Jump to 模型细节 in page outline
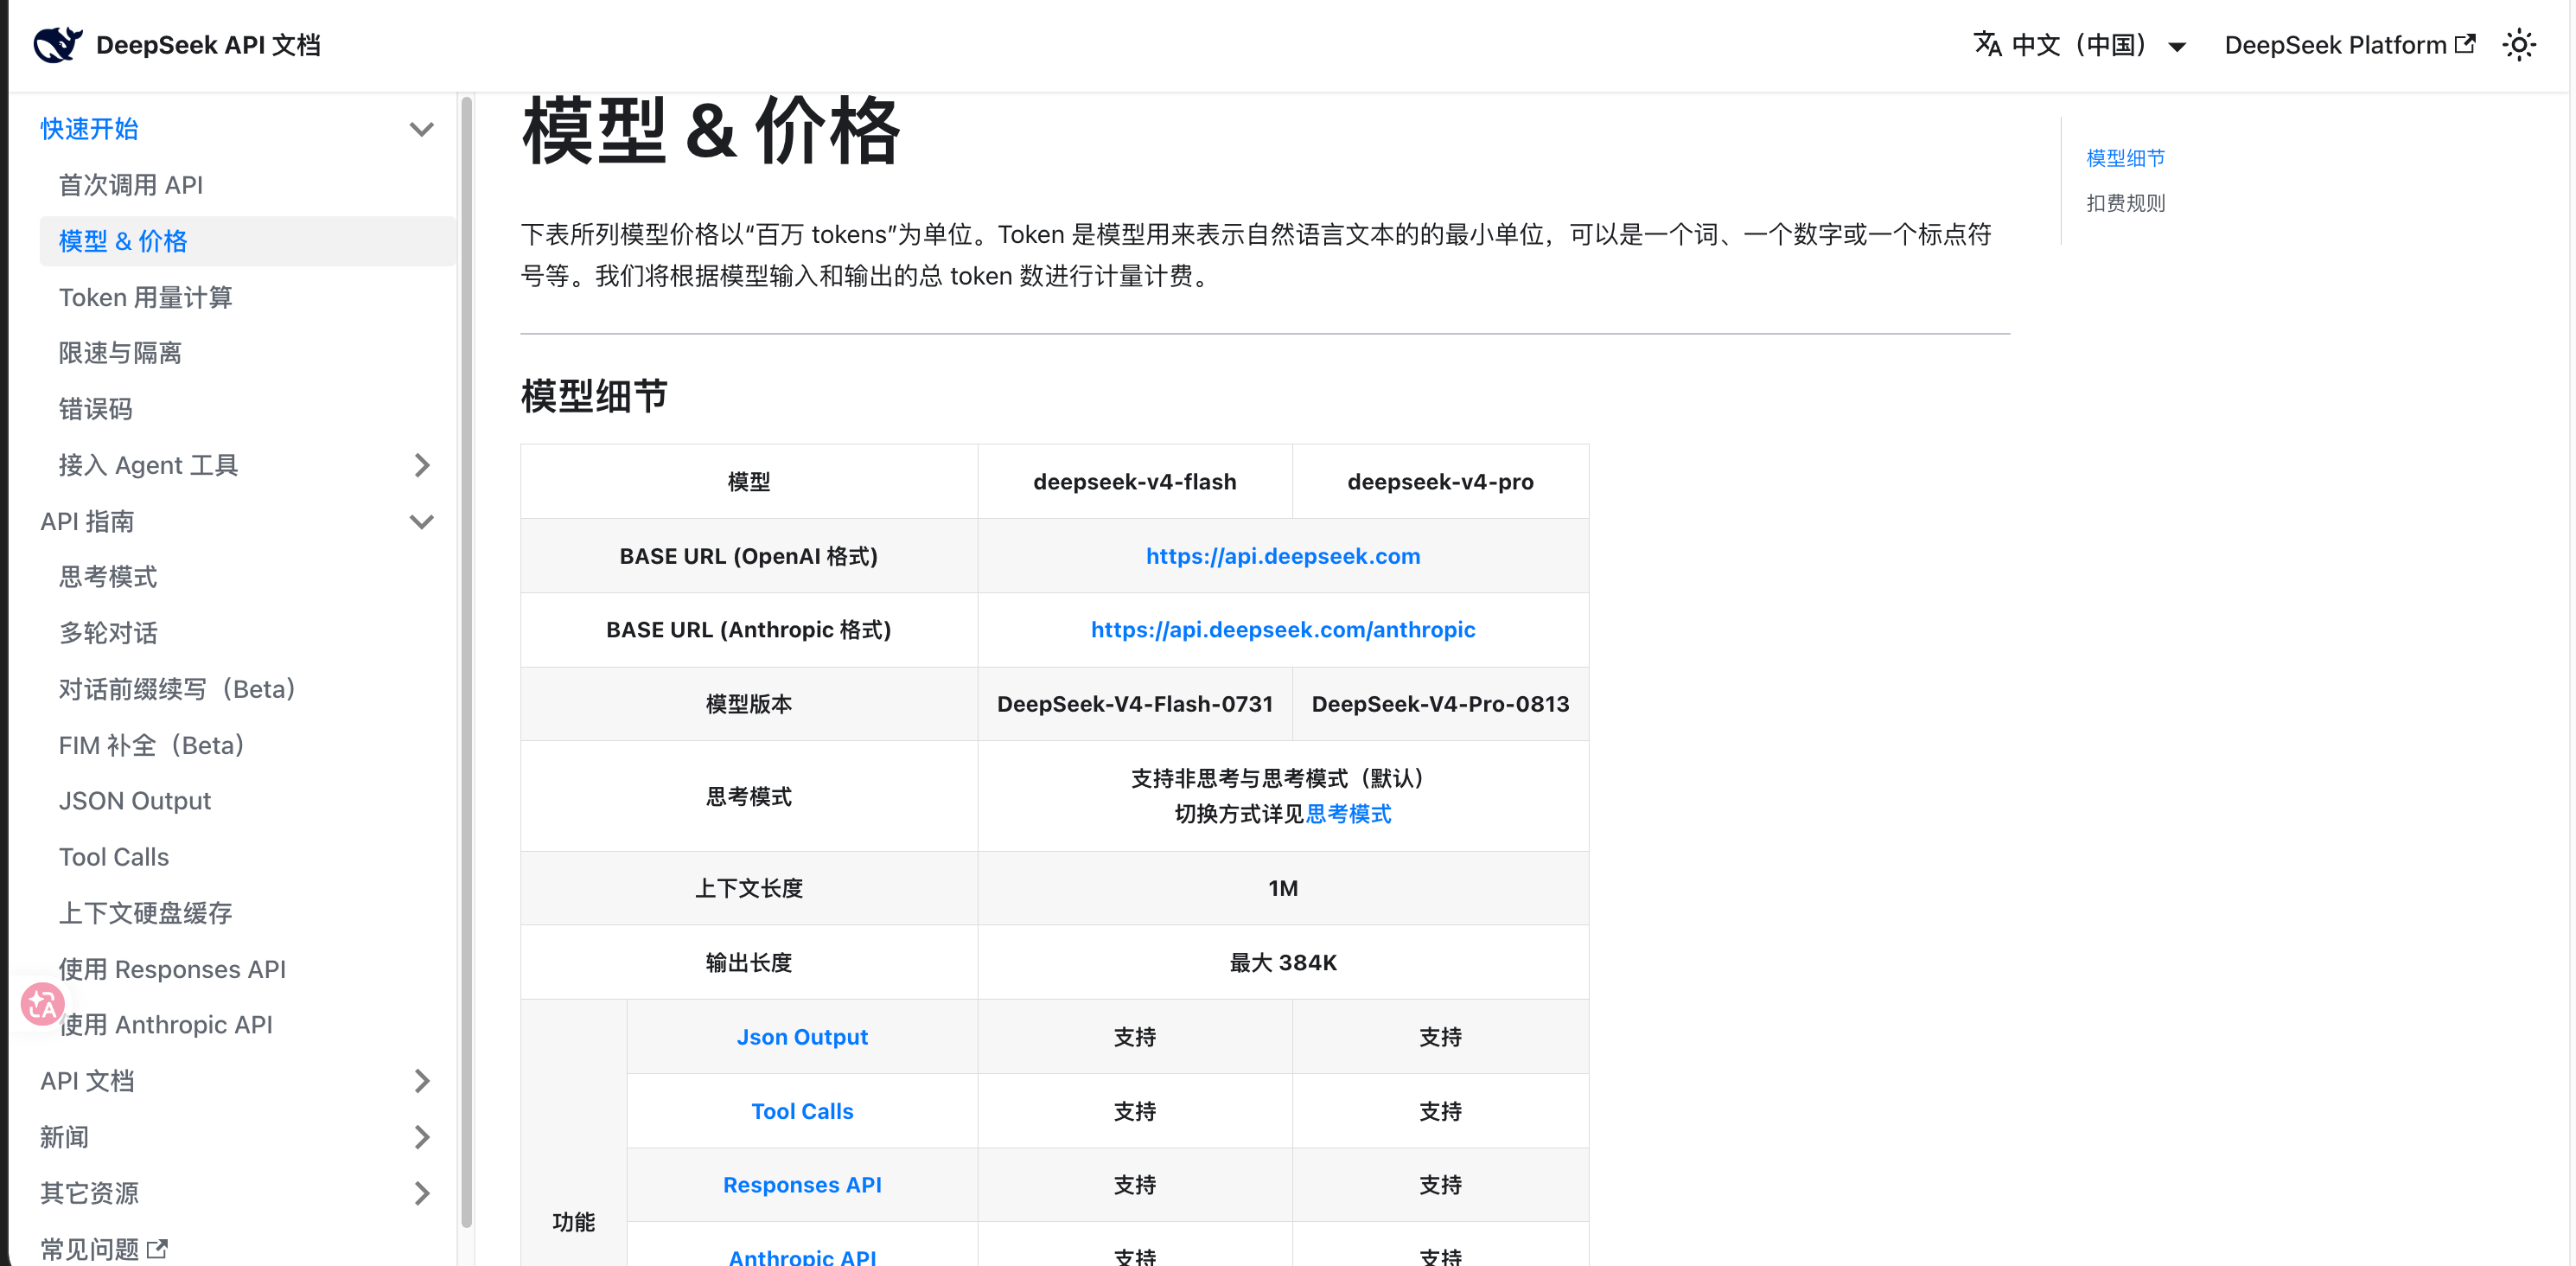Viewport: 2576px width, 1266px height. click(2125, 158)
